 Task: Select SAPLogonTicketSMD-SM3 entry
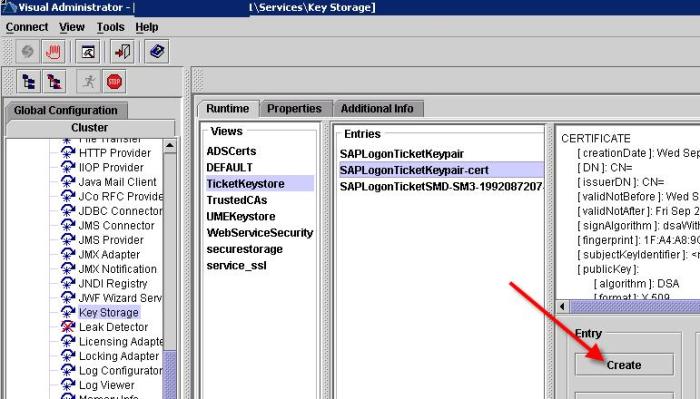441,186
